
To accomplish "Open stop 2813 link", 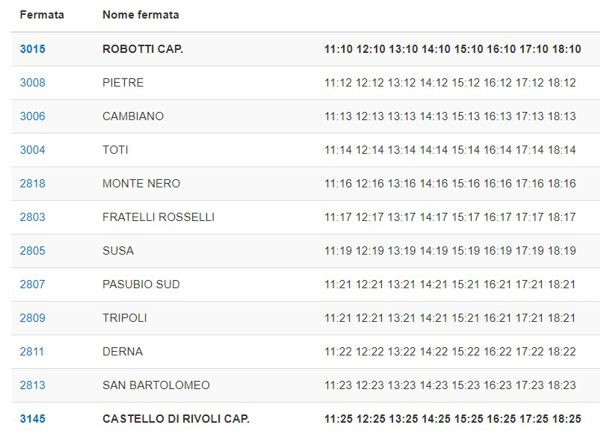I will [x=32, y=386].
